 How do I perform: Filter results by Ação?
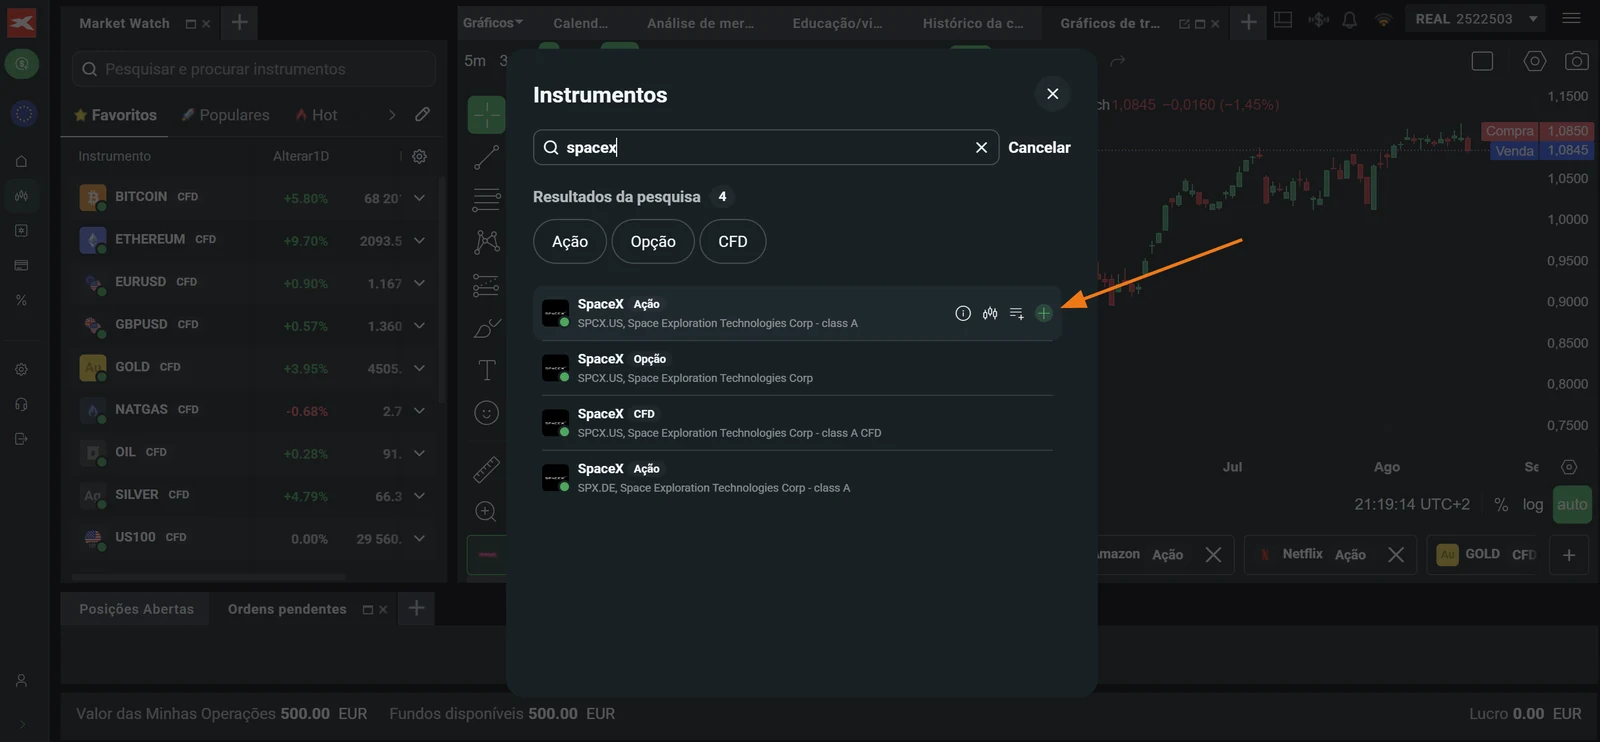pos(570,241)
